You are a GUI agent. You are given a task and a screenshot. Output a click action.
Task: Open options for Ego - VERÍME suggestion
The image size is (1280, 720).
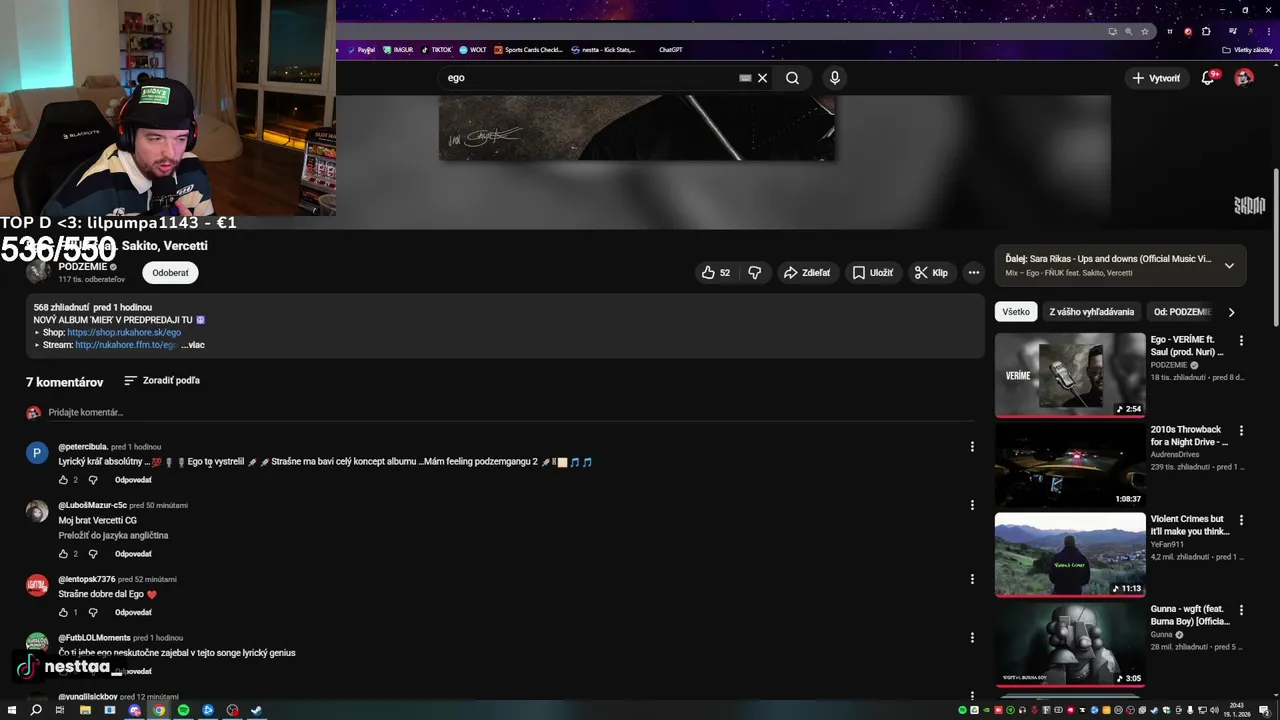click(x=1242, y=341)
